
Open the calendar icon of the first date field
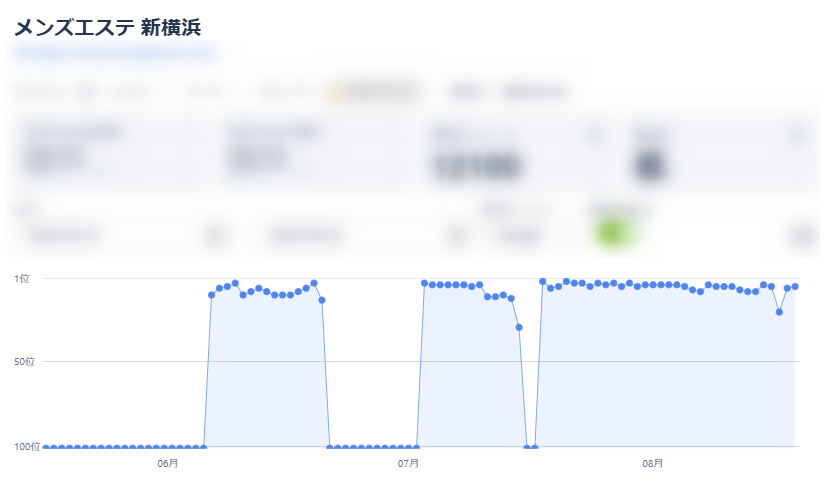[x=215, y=236]
